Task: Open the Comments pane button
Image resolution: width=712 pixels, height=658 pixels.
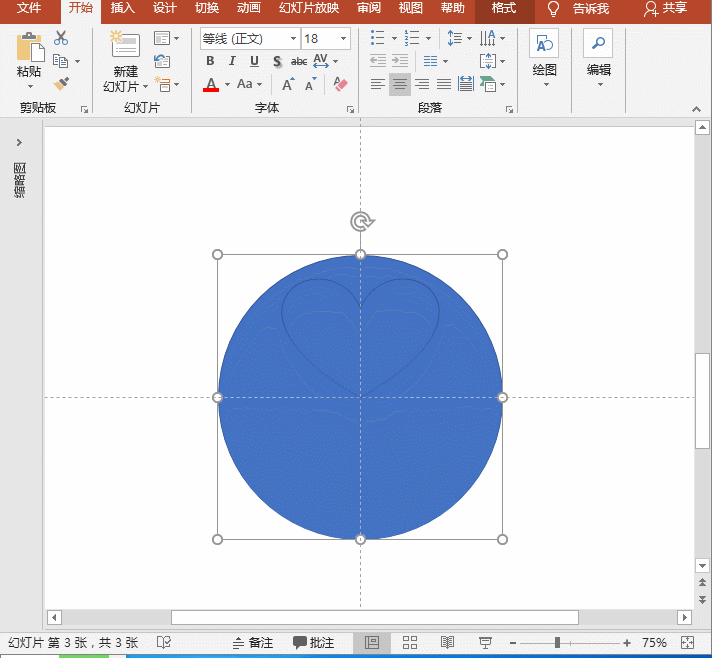Action: [313, 643]
